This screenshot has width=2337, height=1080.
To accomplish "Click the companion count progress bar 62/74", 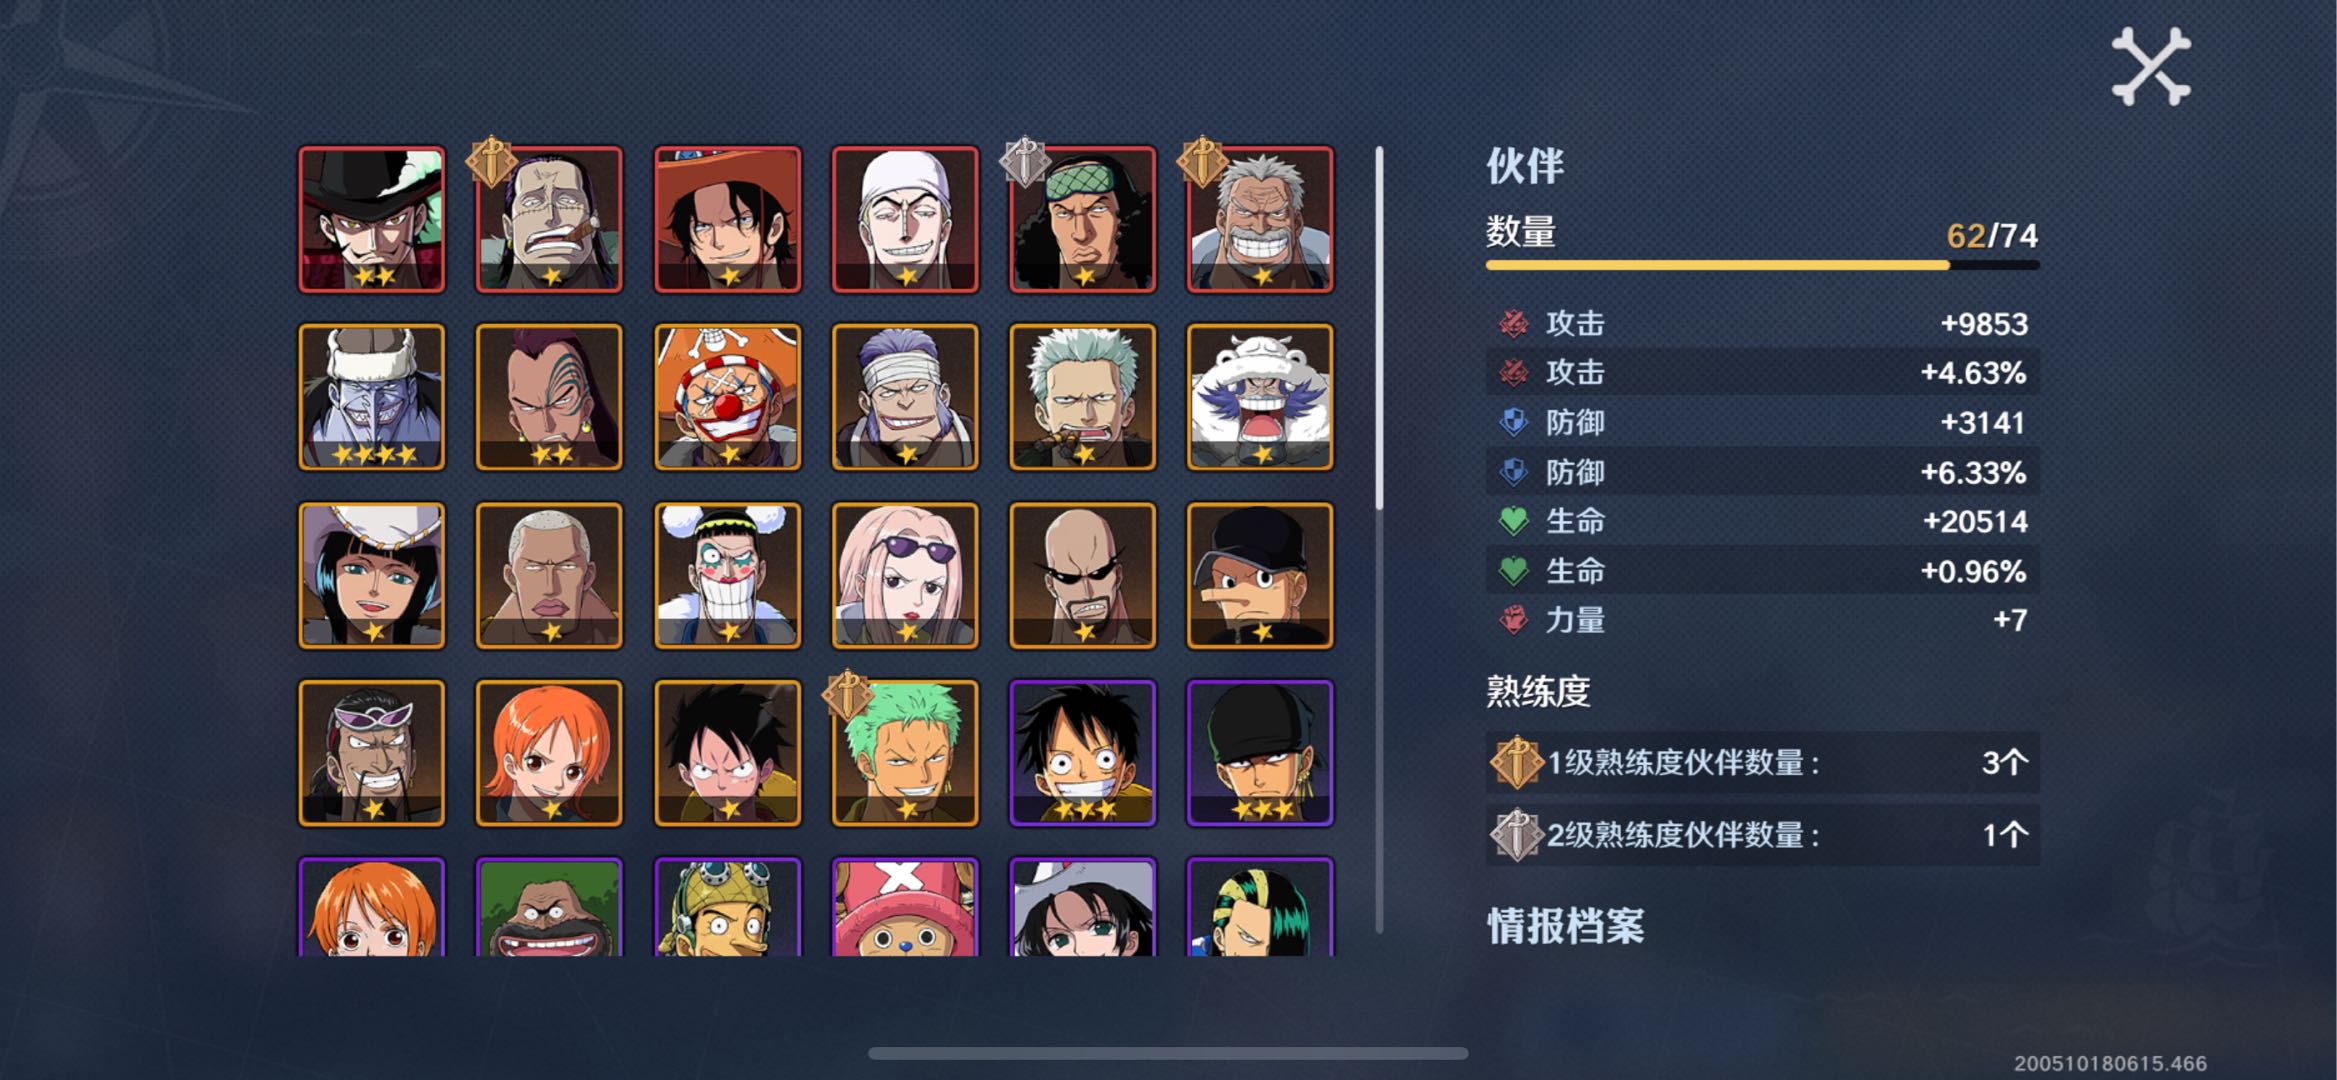I will (1762, 265).
